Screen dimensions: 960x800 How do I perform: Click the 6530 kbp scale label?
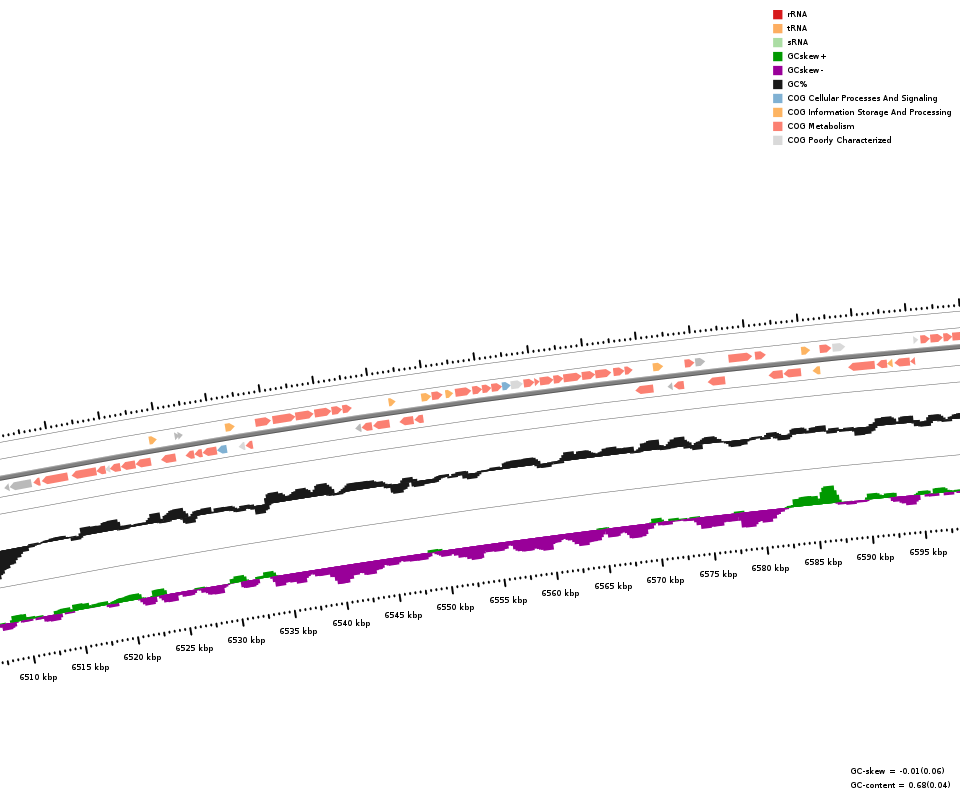click(x=246, y=640)
